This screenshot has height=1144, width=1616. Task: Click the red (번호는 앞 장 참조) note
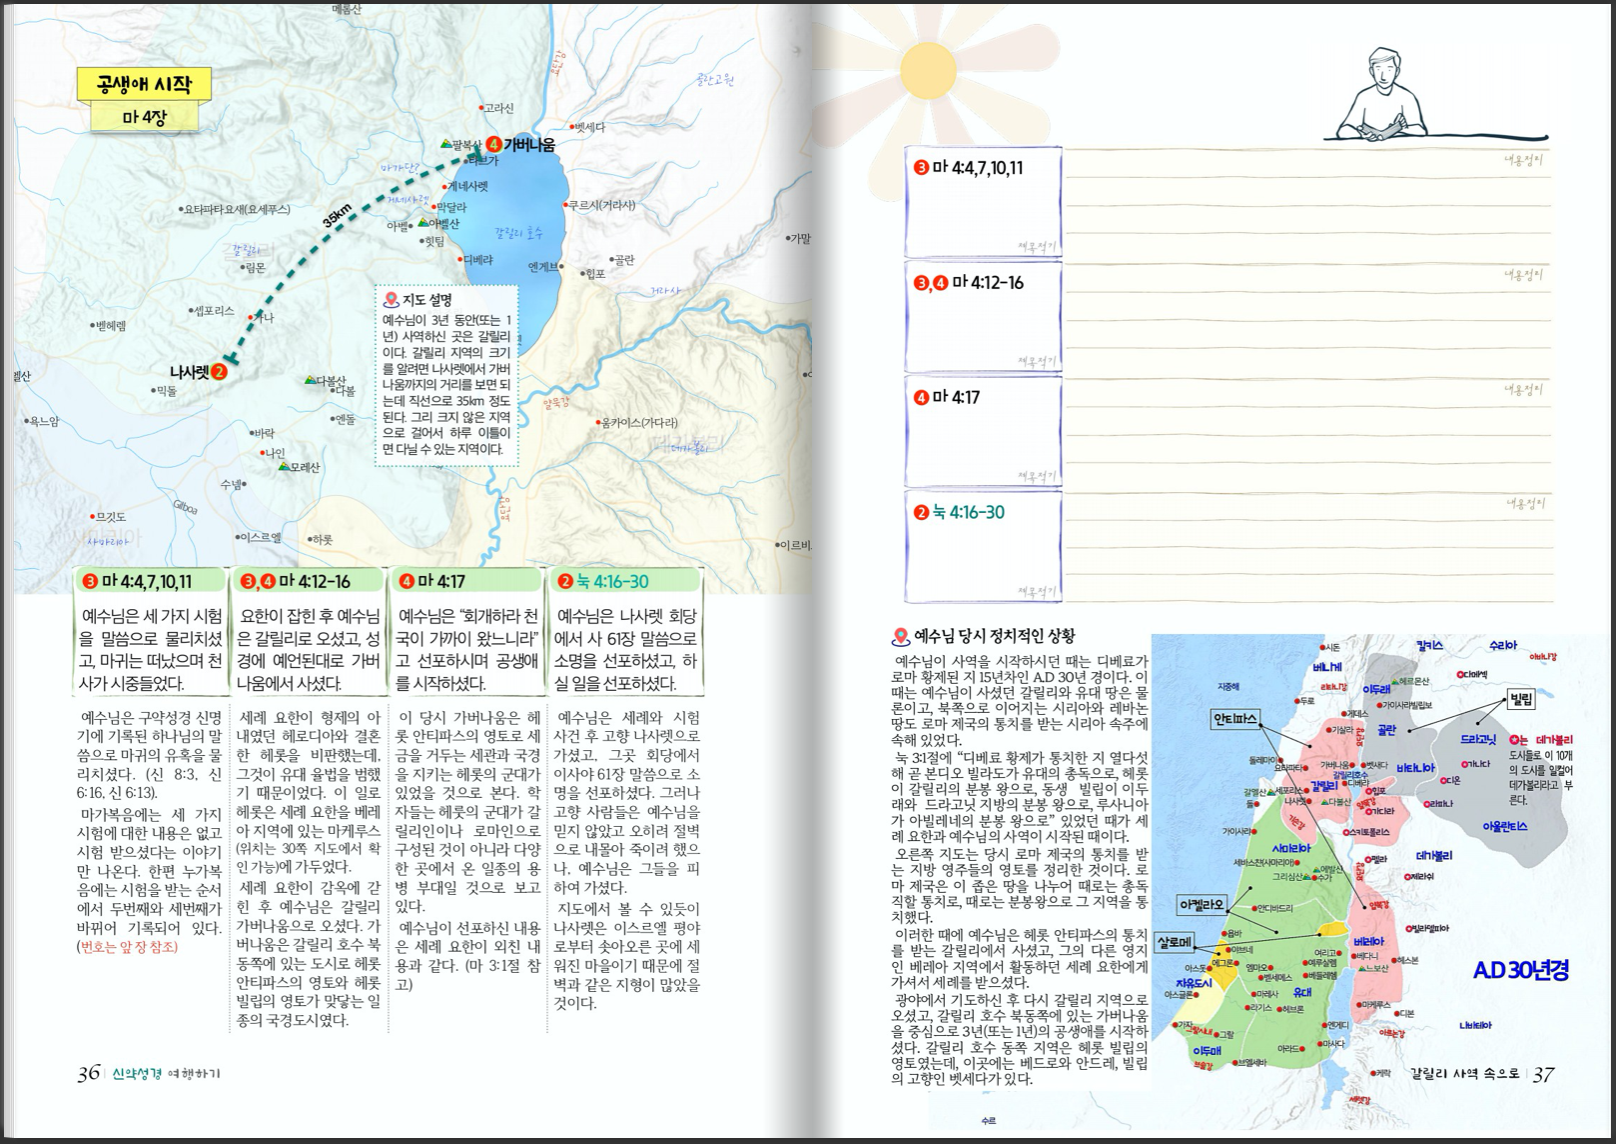point(127,946)
